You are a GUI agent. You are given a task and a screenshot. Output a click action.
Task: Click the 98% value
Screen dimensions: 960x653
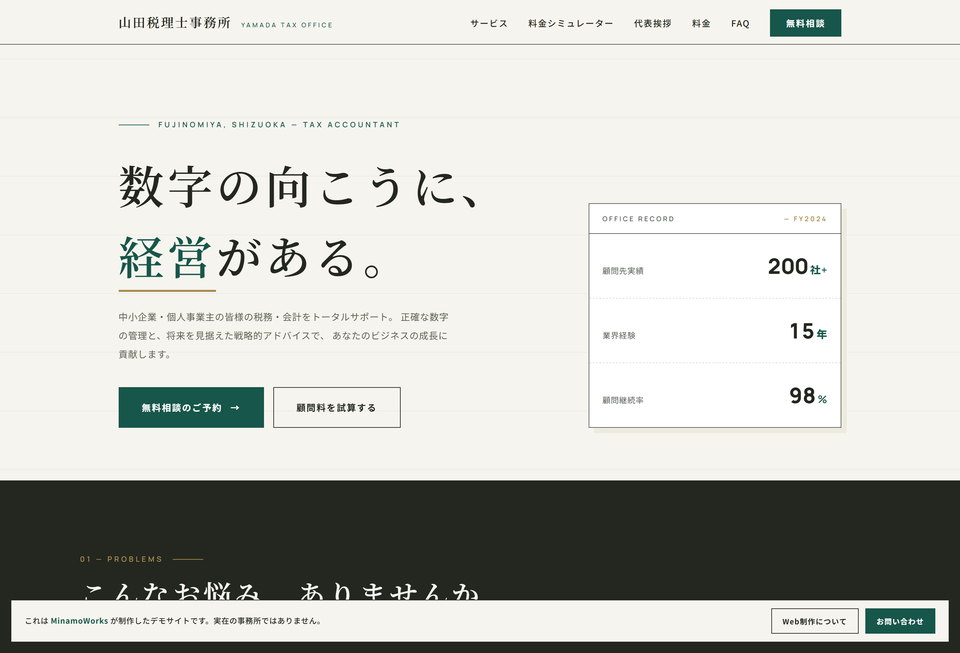click(x=808, y=396)
